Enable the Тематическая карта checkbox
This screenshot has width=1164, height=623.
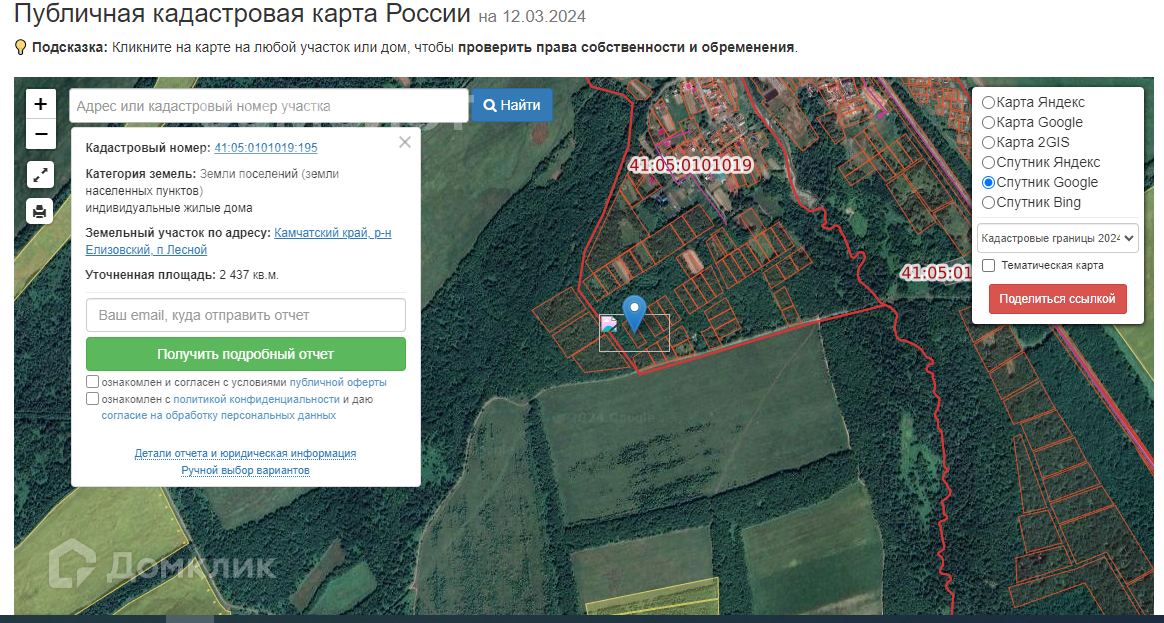click(988, 265)
